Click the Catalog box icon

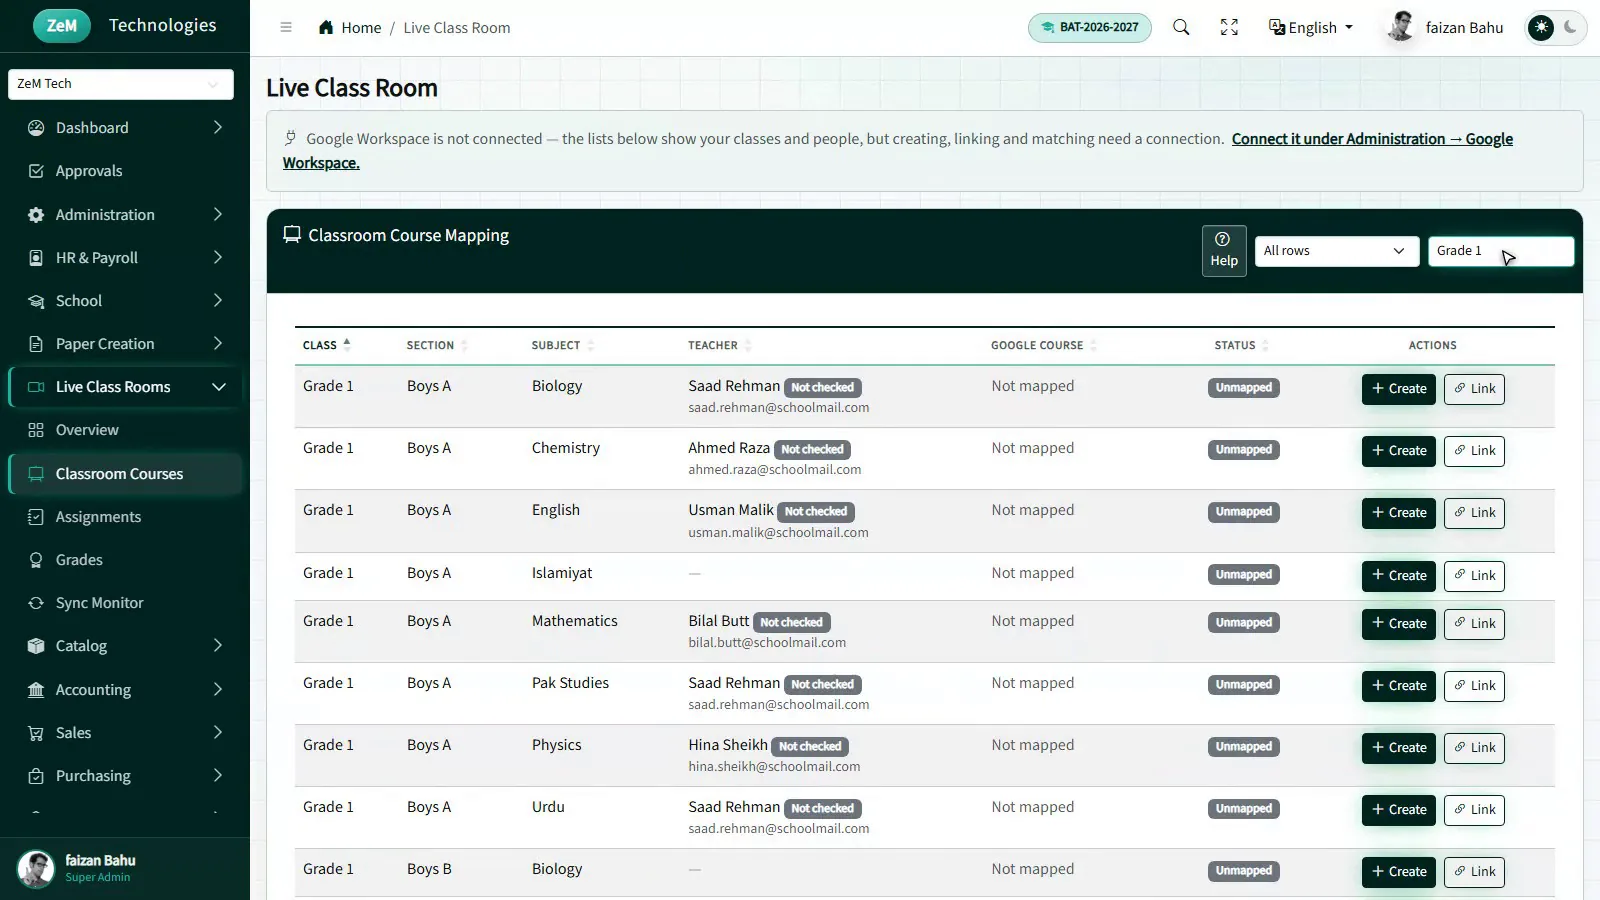36,646
